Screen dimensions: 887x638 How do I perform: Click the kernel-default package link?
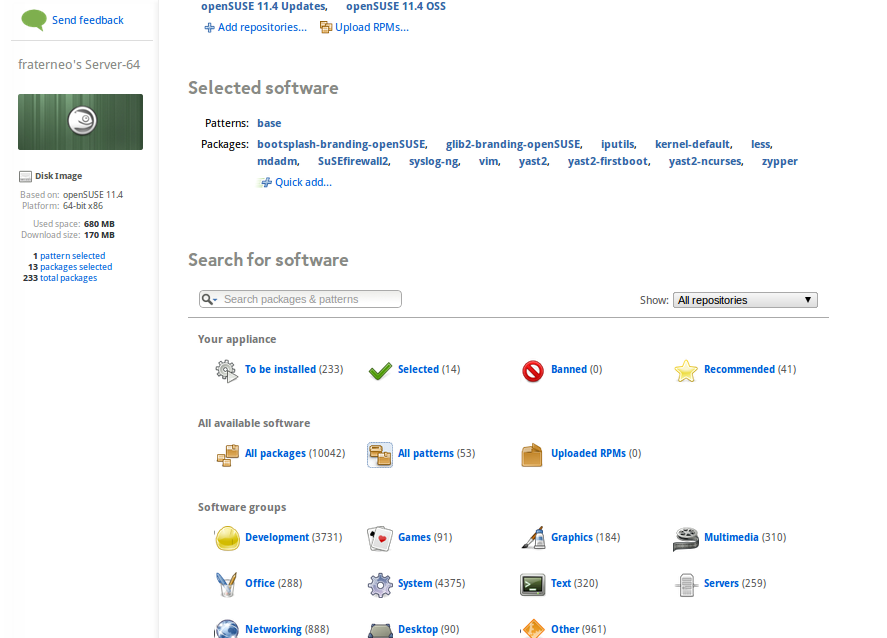click(693, 144)
